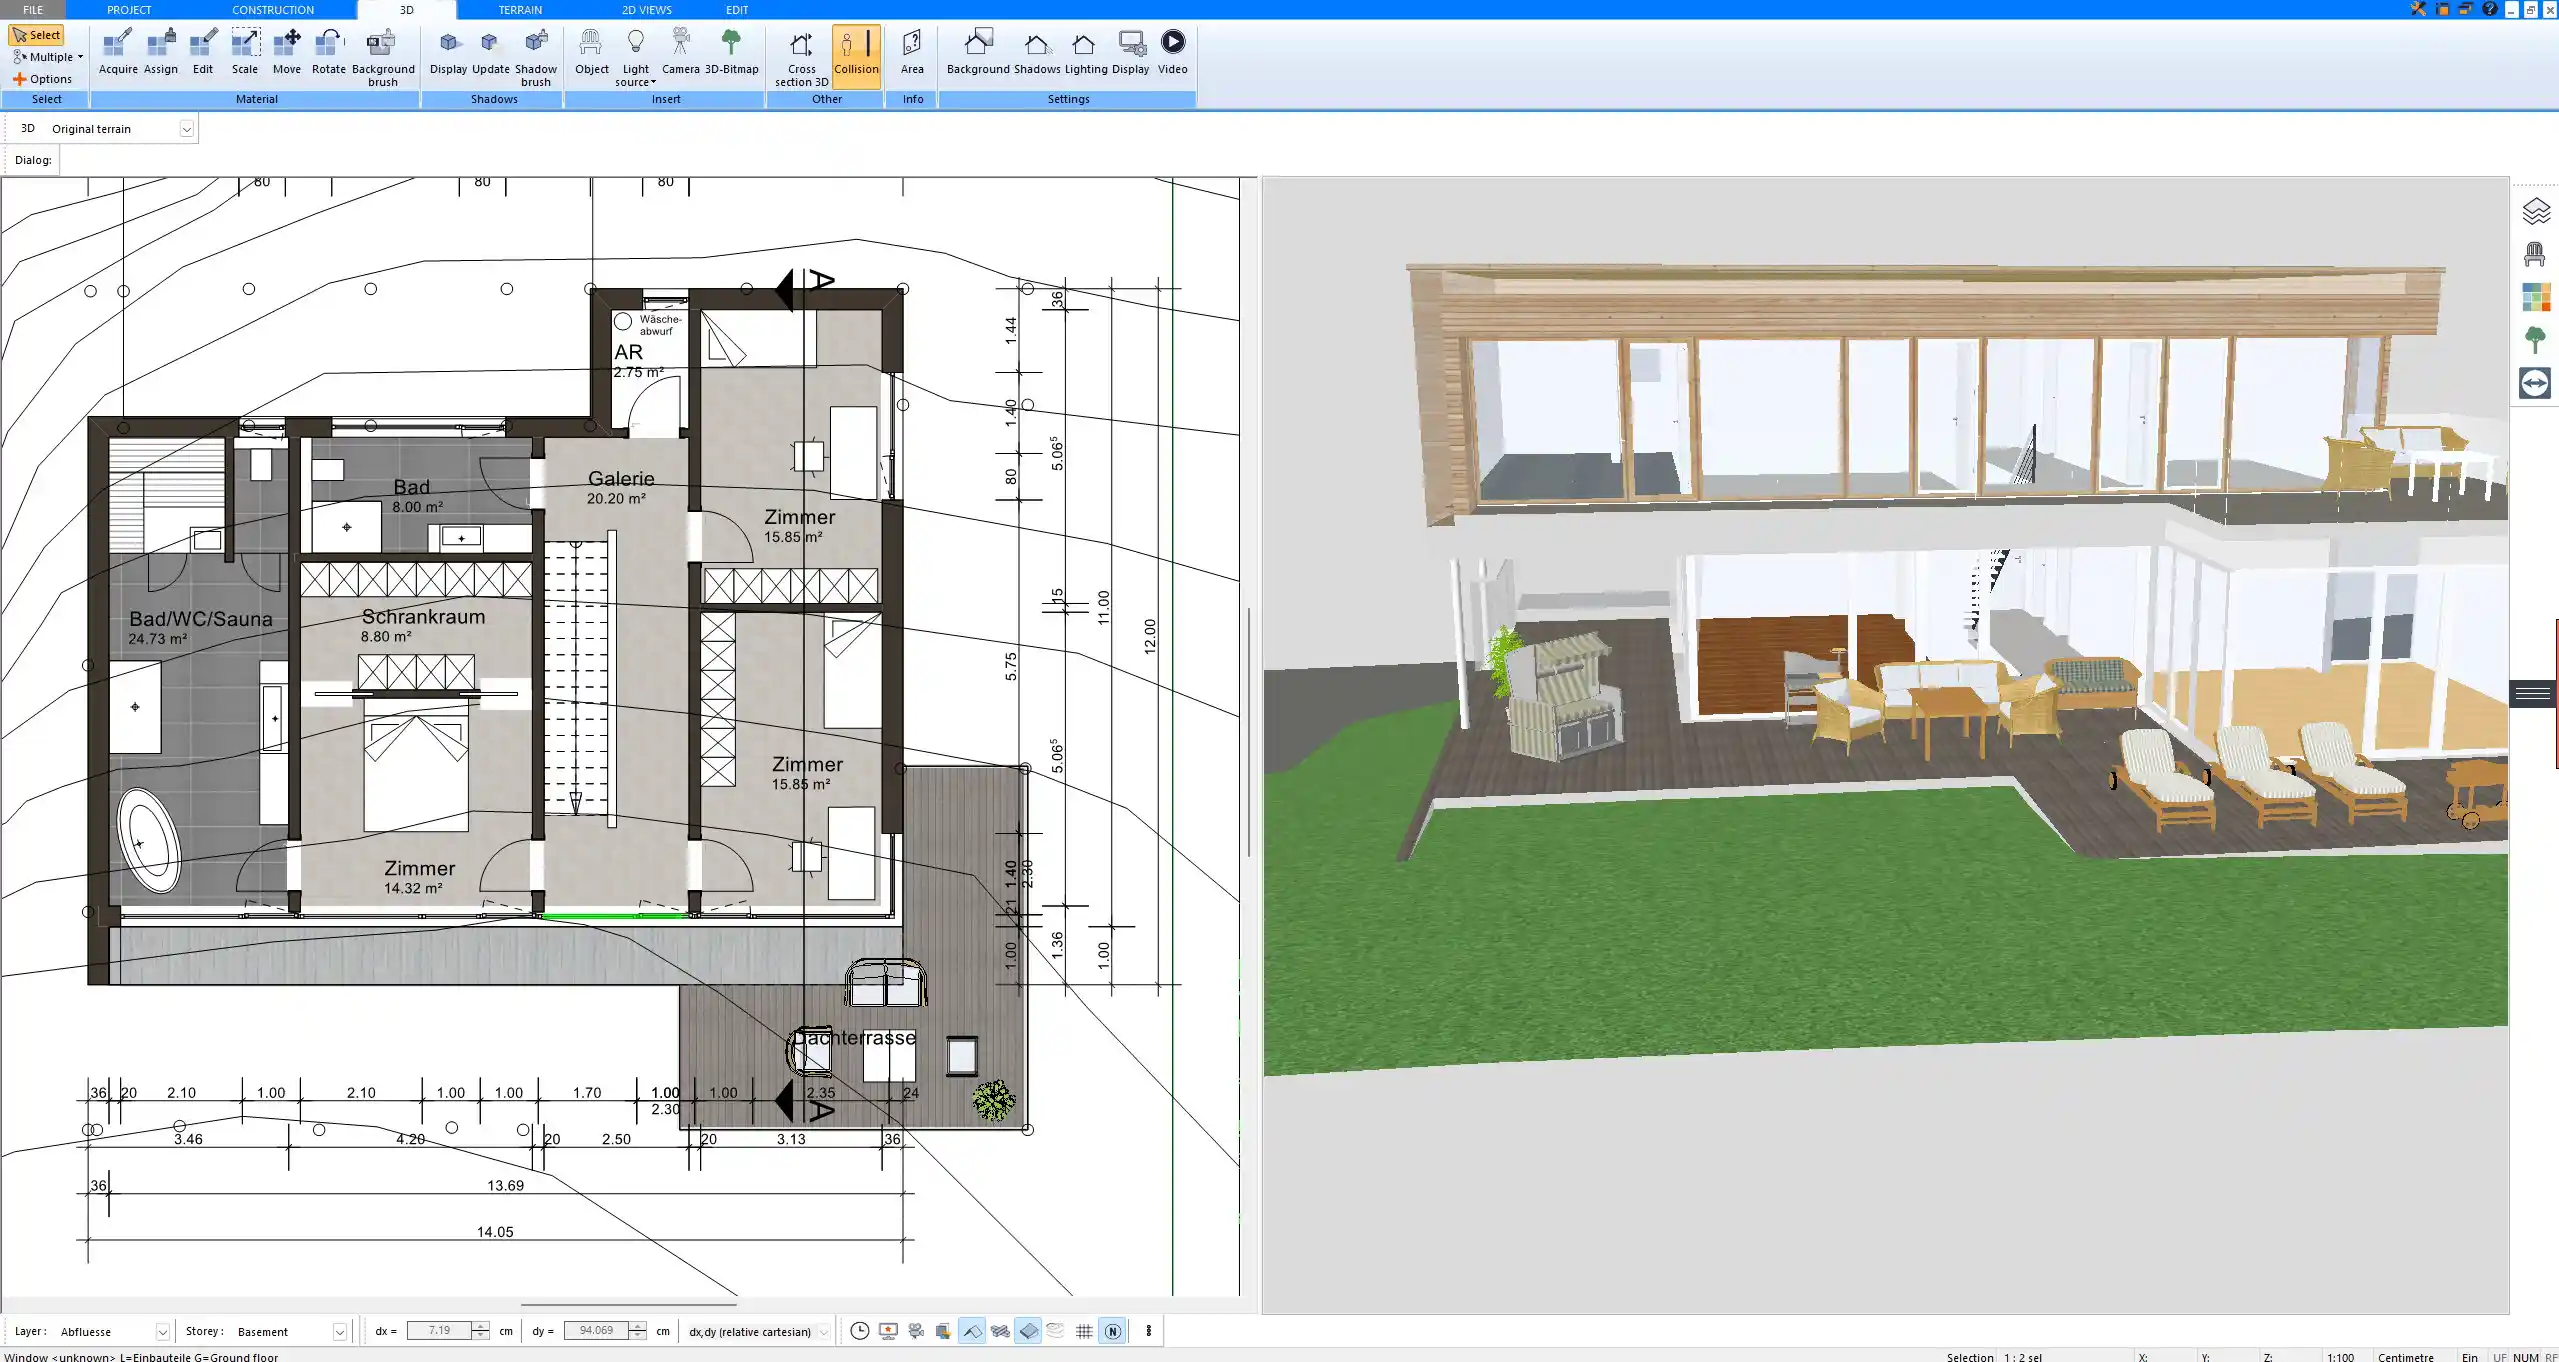Click the shadows Display icon
The height and width of the screenshot is (1362, 2559).
click(448, 52)
